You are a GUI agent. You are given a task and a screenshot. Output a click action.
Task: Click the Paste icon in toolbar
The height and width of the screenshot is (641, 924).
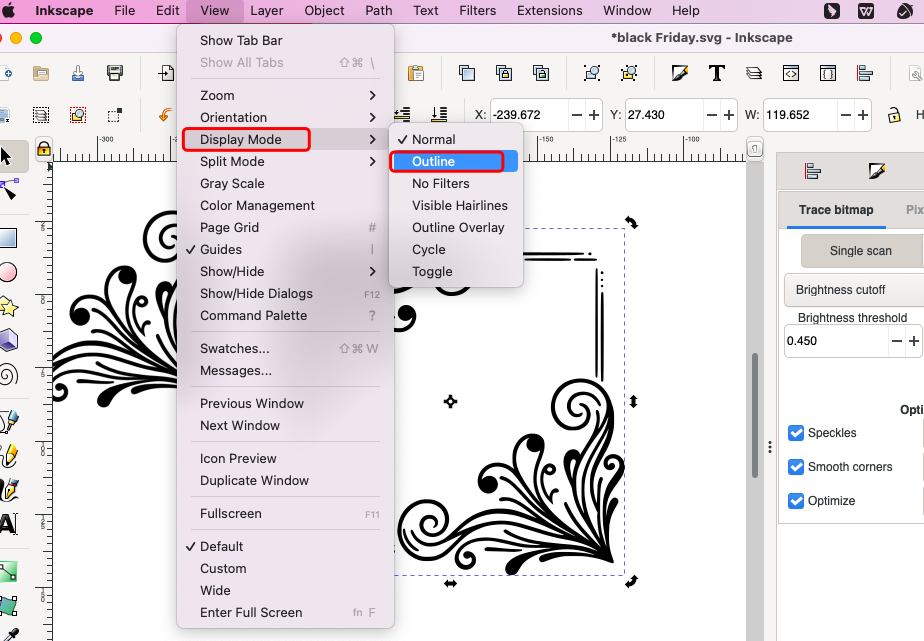coord(416,73)
